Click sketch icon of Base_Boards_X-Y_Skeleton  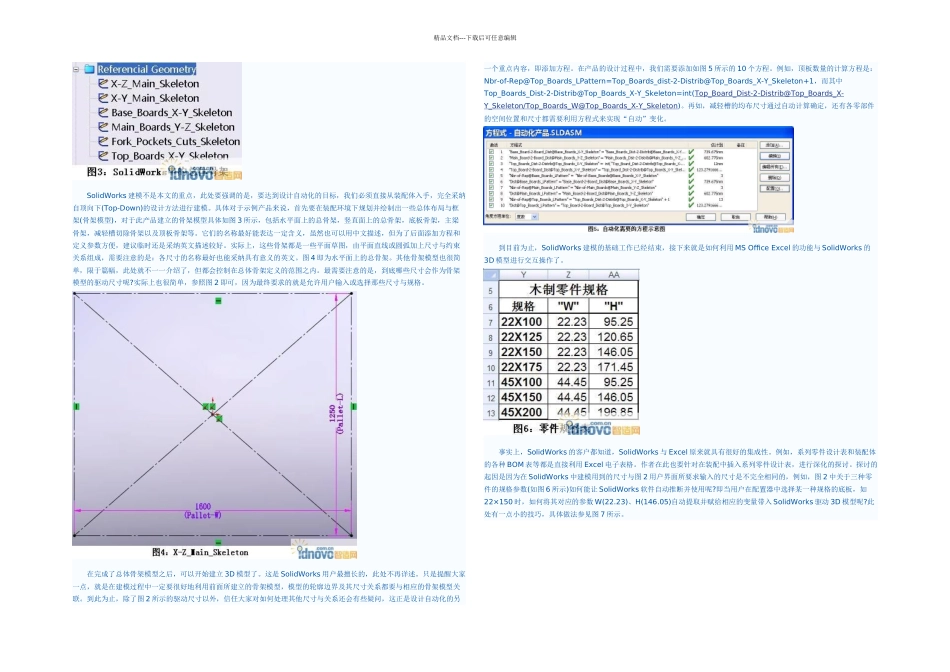point(103,113)
